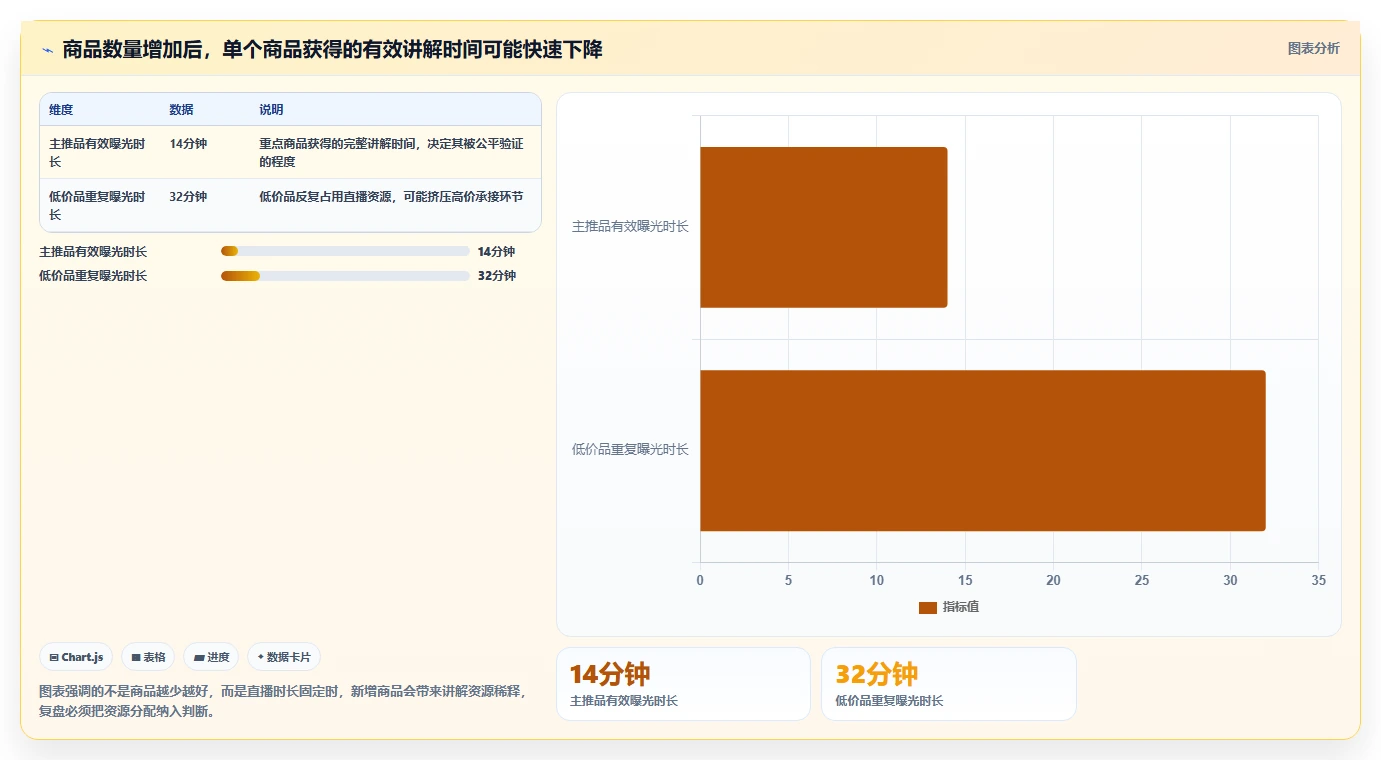The height and width of the screenshot is (760, 1381).
Task: Click the 14分钟 value beside the progress bar
Action: pos(496,252)
